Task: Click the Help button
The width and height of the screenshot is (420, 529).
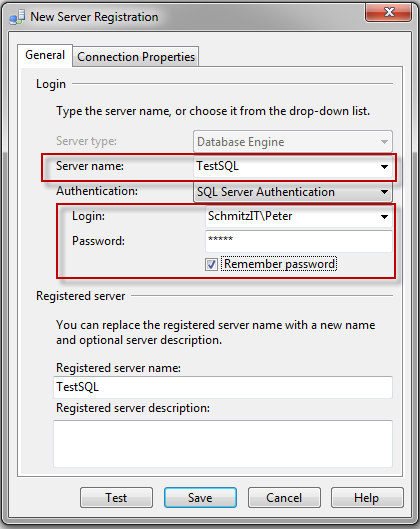Action: click(367, 498)
